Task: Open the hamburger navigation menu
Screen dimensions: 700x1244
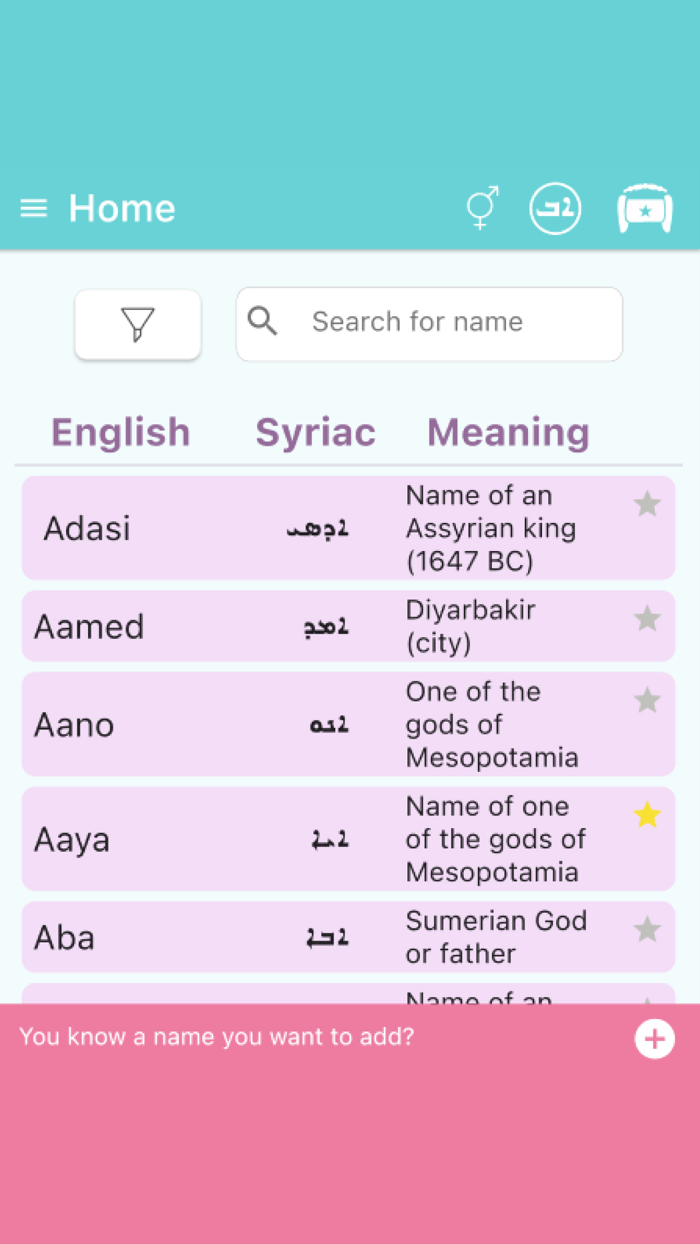Action: [x=34, y=208]
